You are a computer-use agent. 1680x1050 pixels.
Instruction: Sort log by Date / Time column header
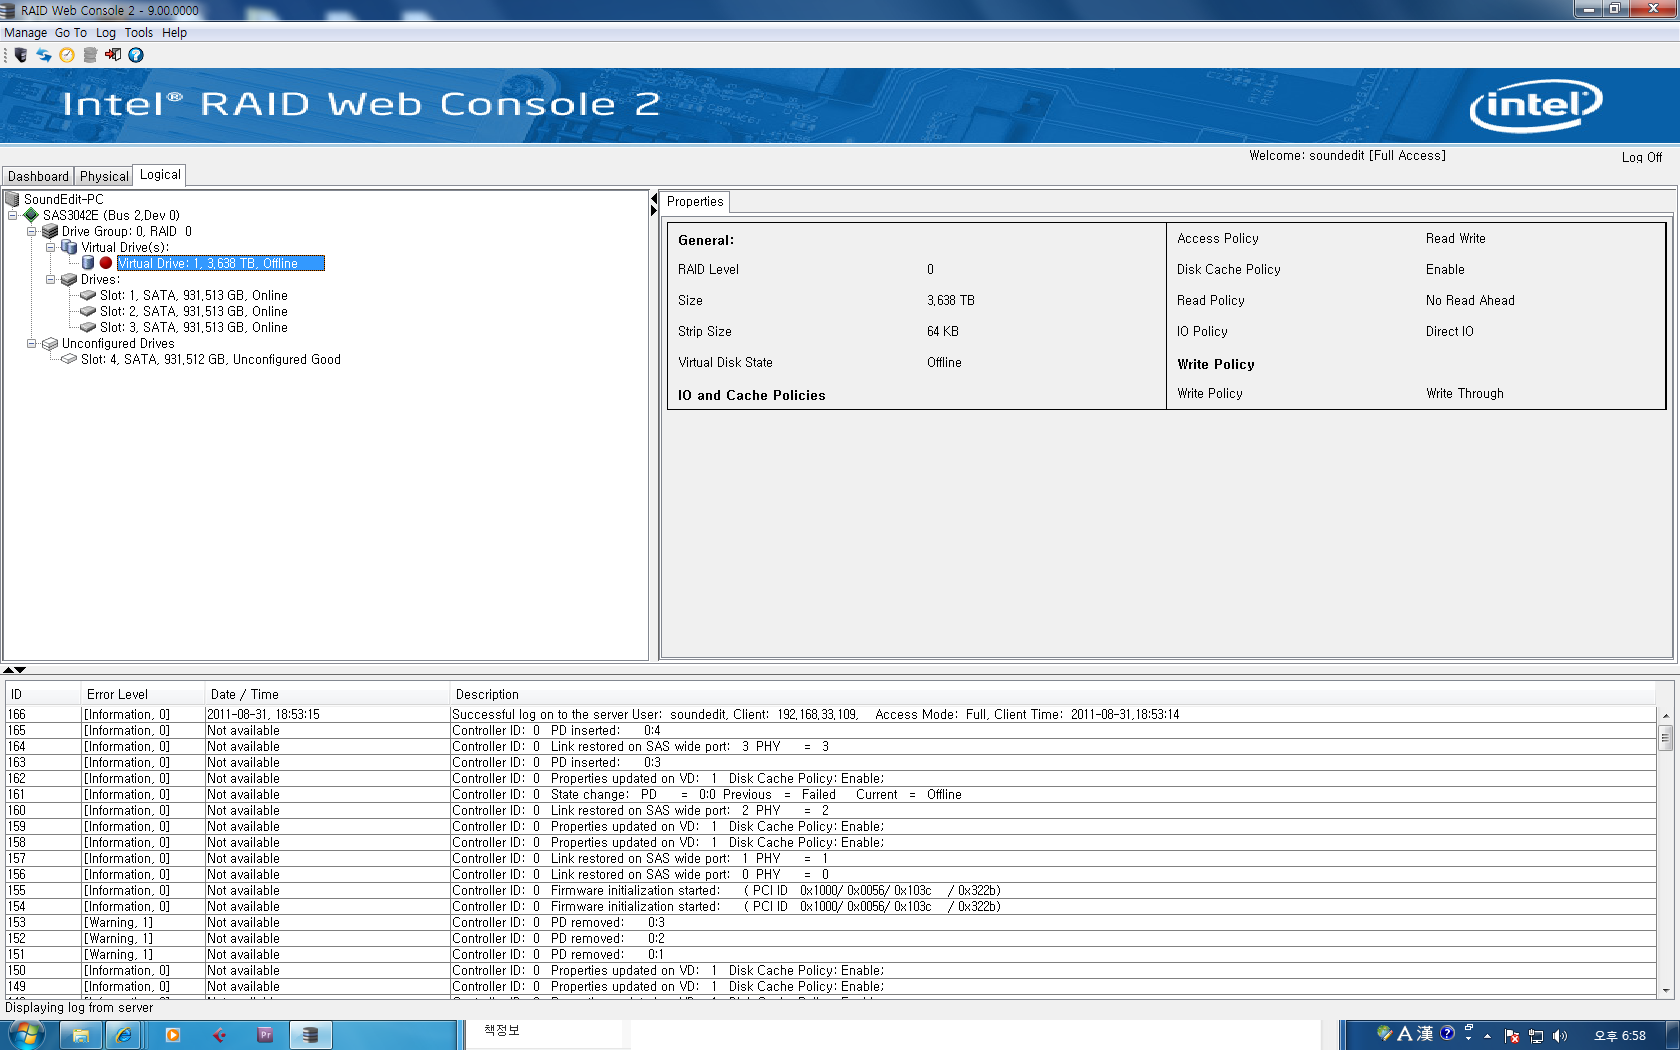pyautogui.click(x=326, y=694)
